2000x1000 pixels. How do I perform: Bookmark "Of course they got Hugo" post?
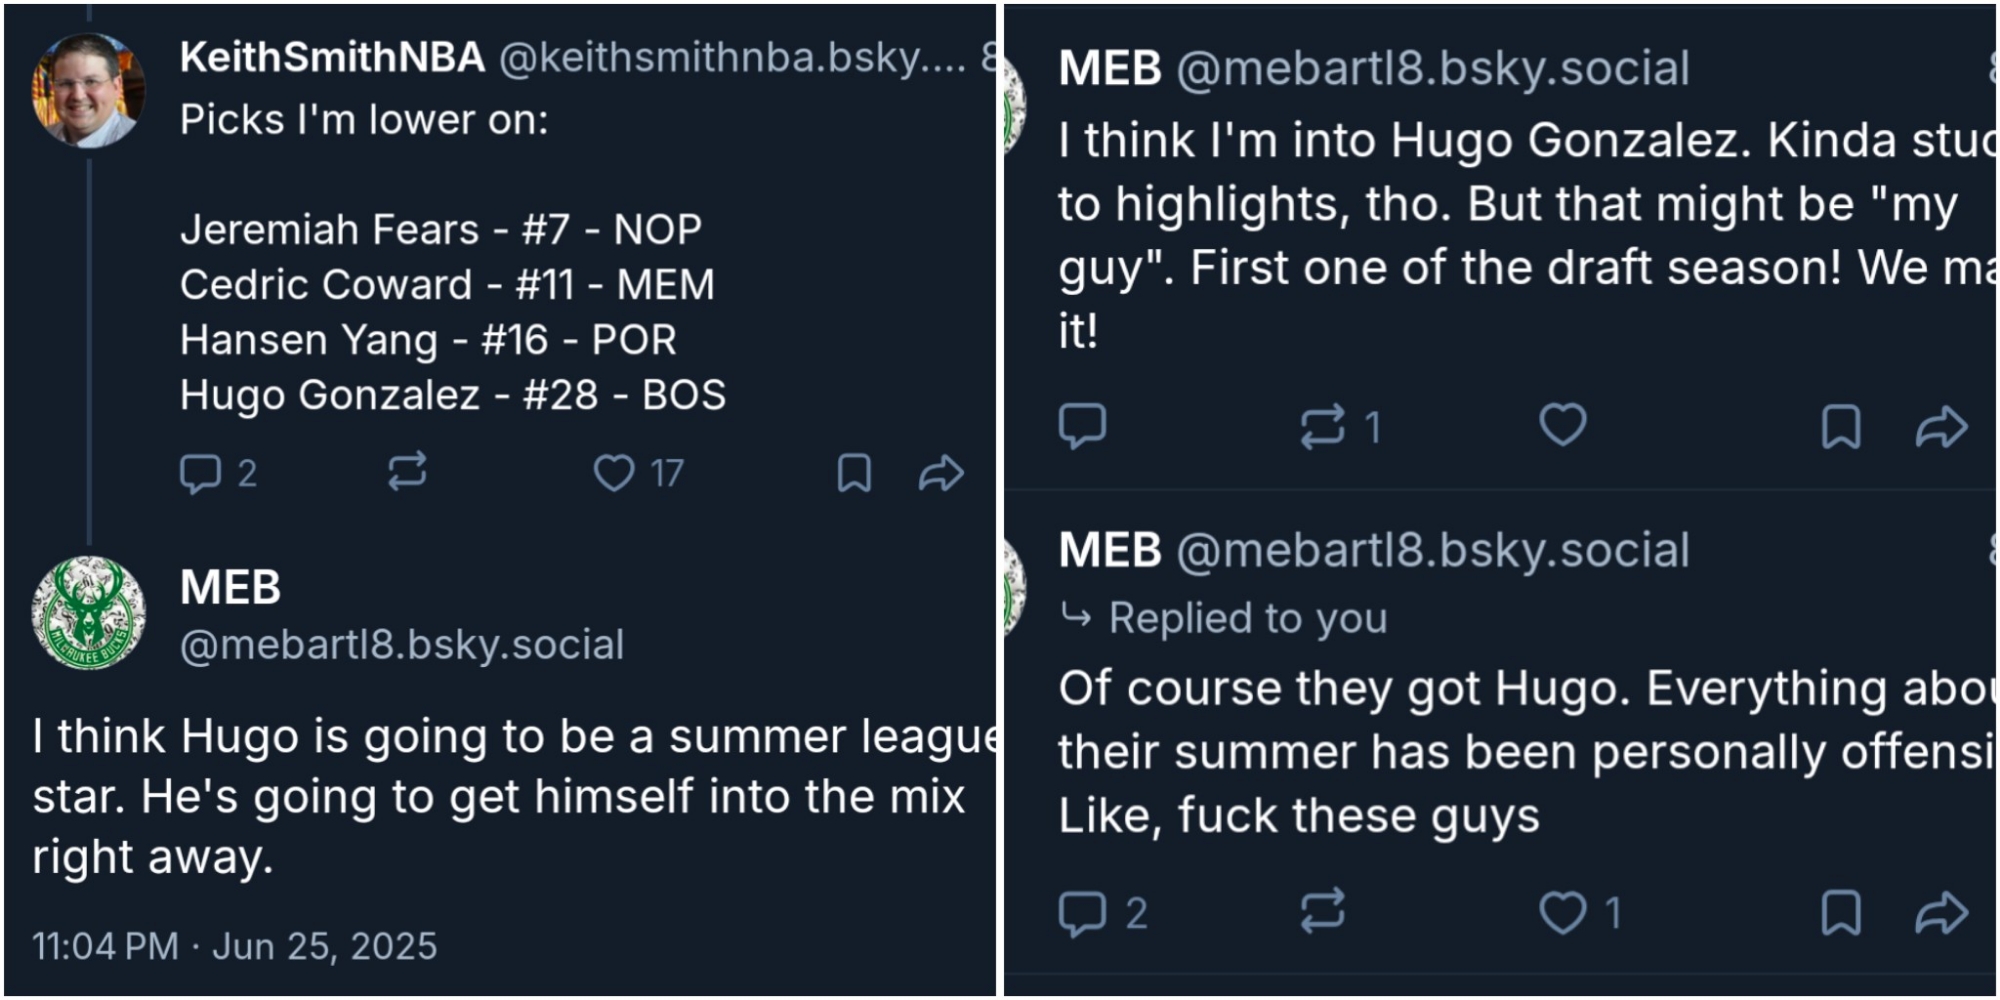click(1840, 912)
